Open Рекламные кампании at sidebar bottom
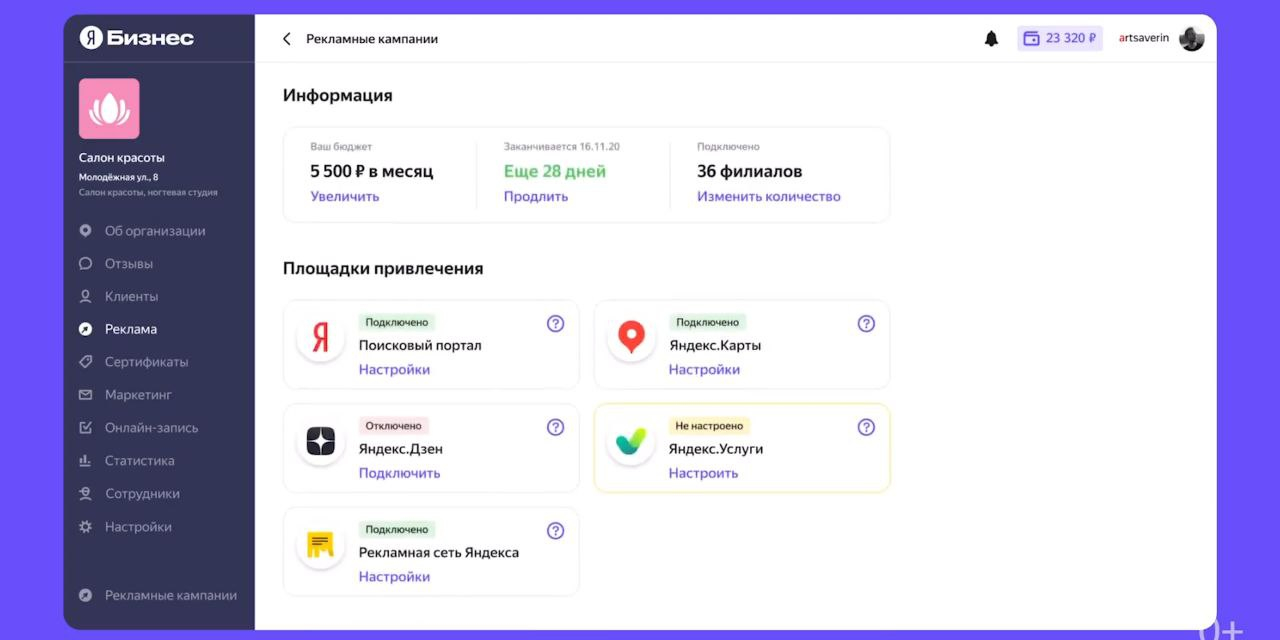Image resolution: width=1280 pixels, height=640 pixels. [170, 595]
